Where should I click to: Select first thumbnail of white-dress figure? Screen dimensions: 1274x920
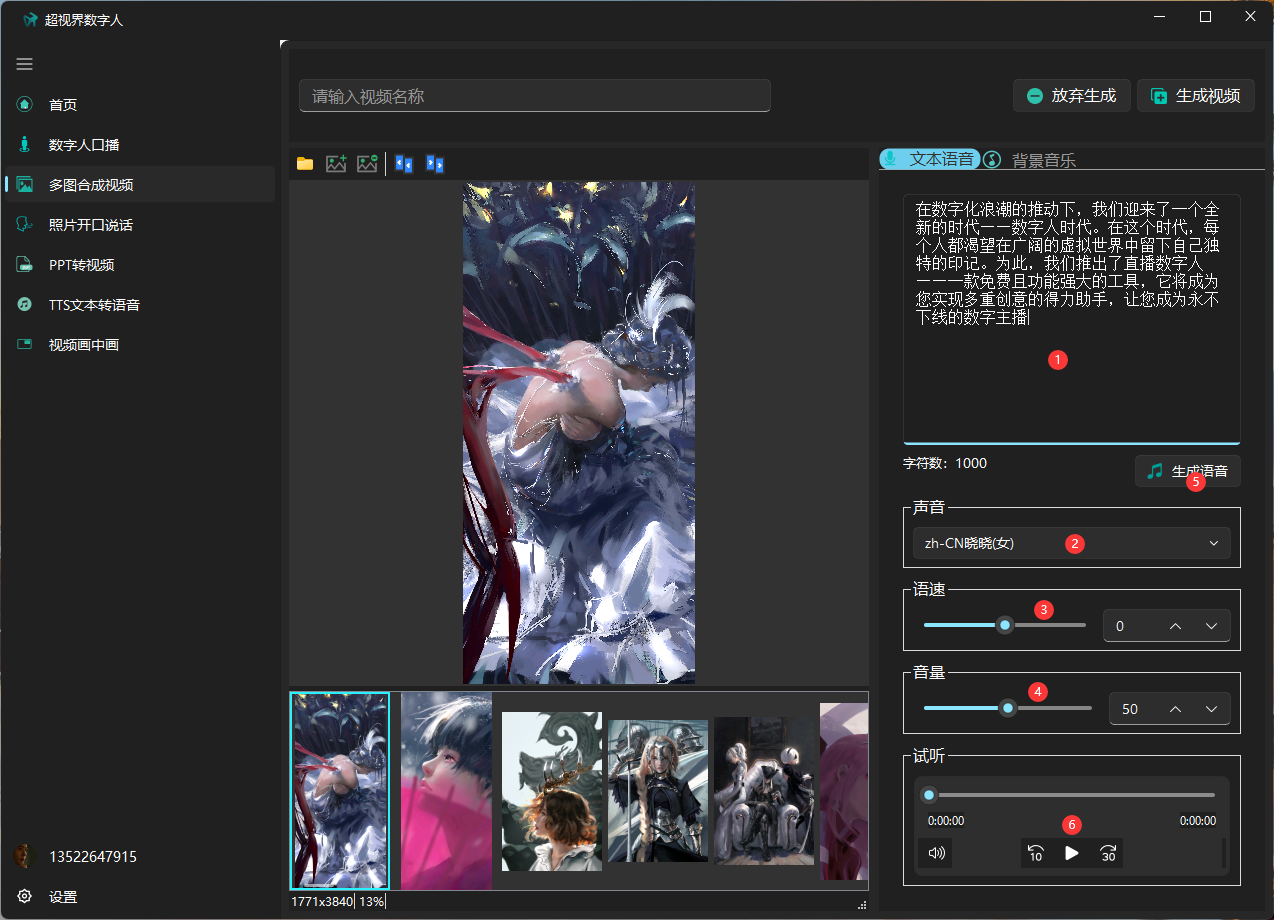pos(340,790)
